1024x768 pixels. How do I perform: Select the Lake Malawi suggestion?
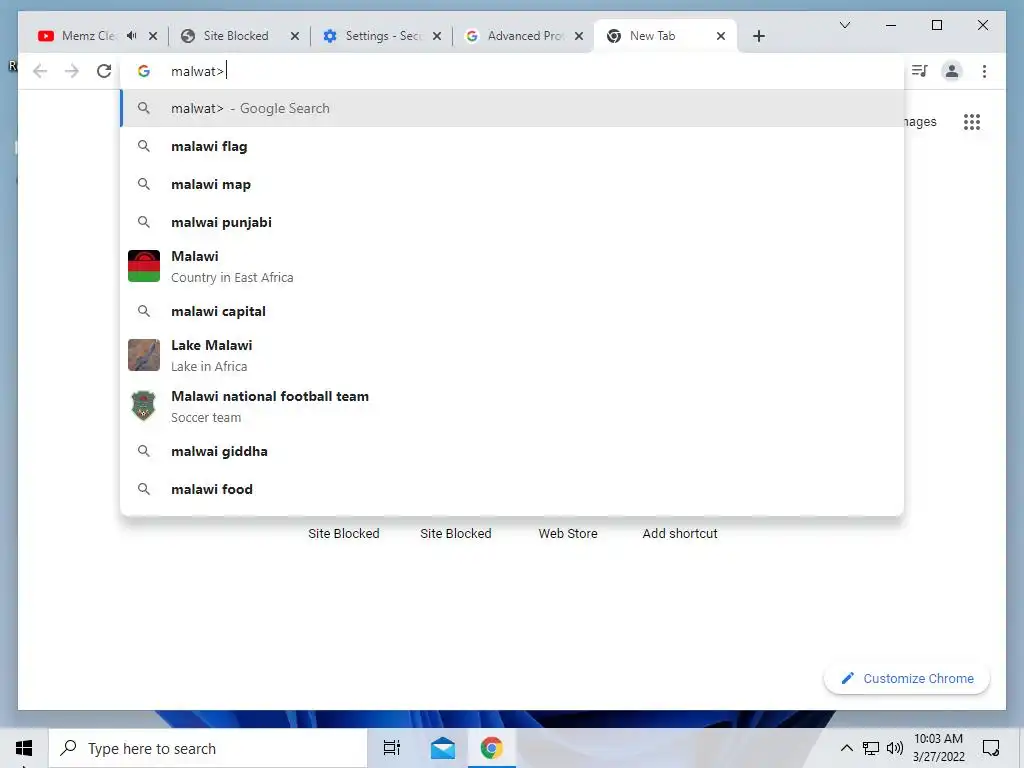click(x=513, y=355)
